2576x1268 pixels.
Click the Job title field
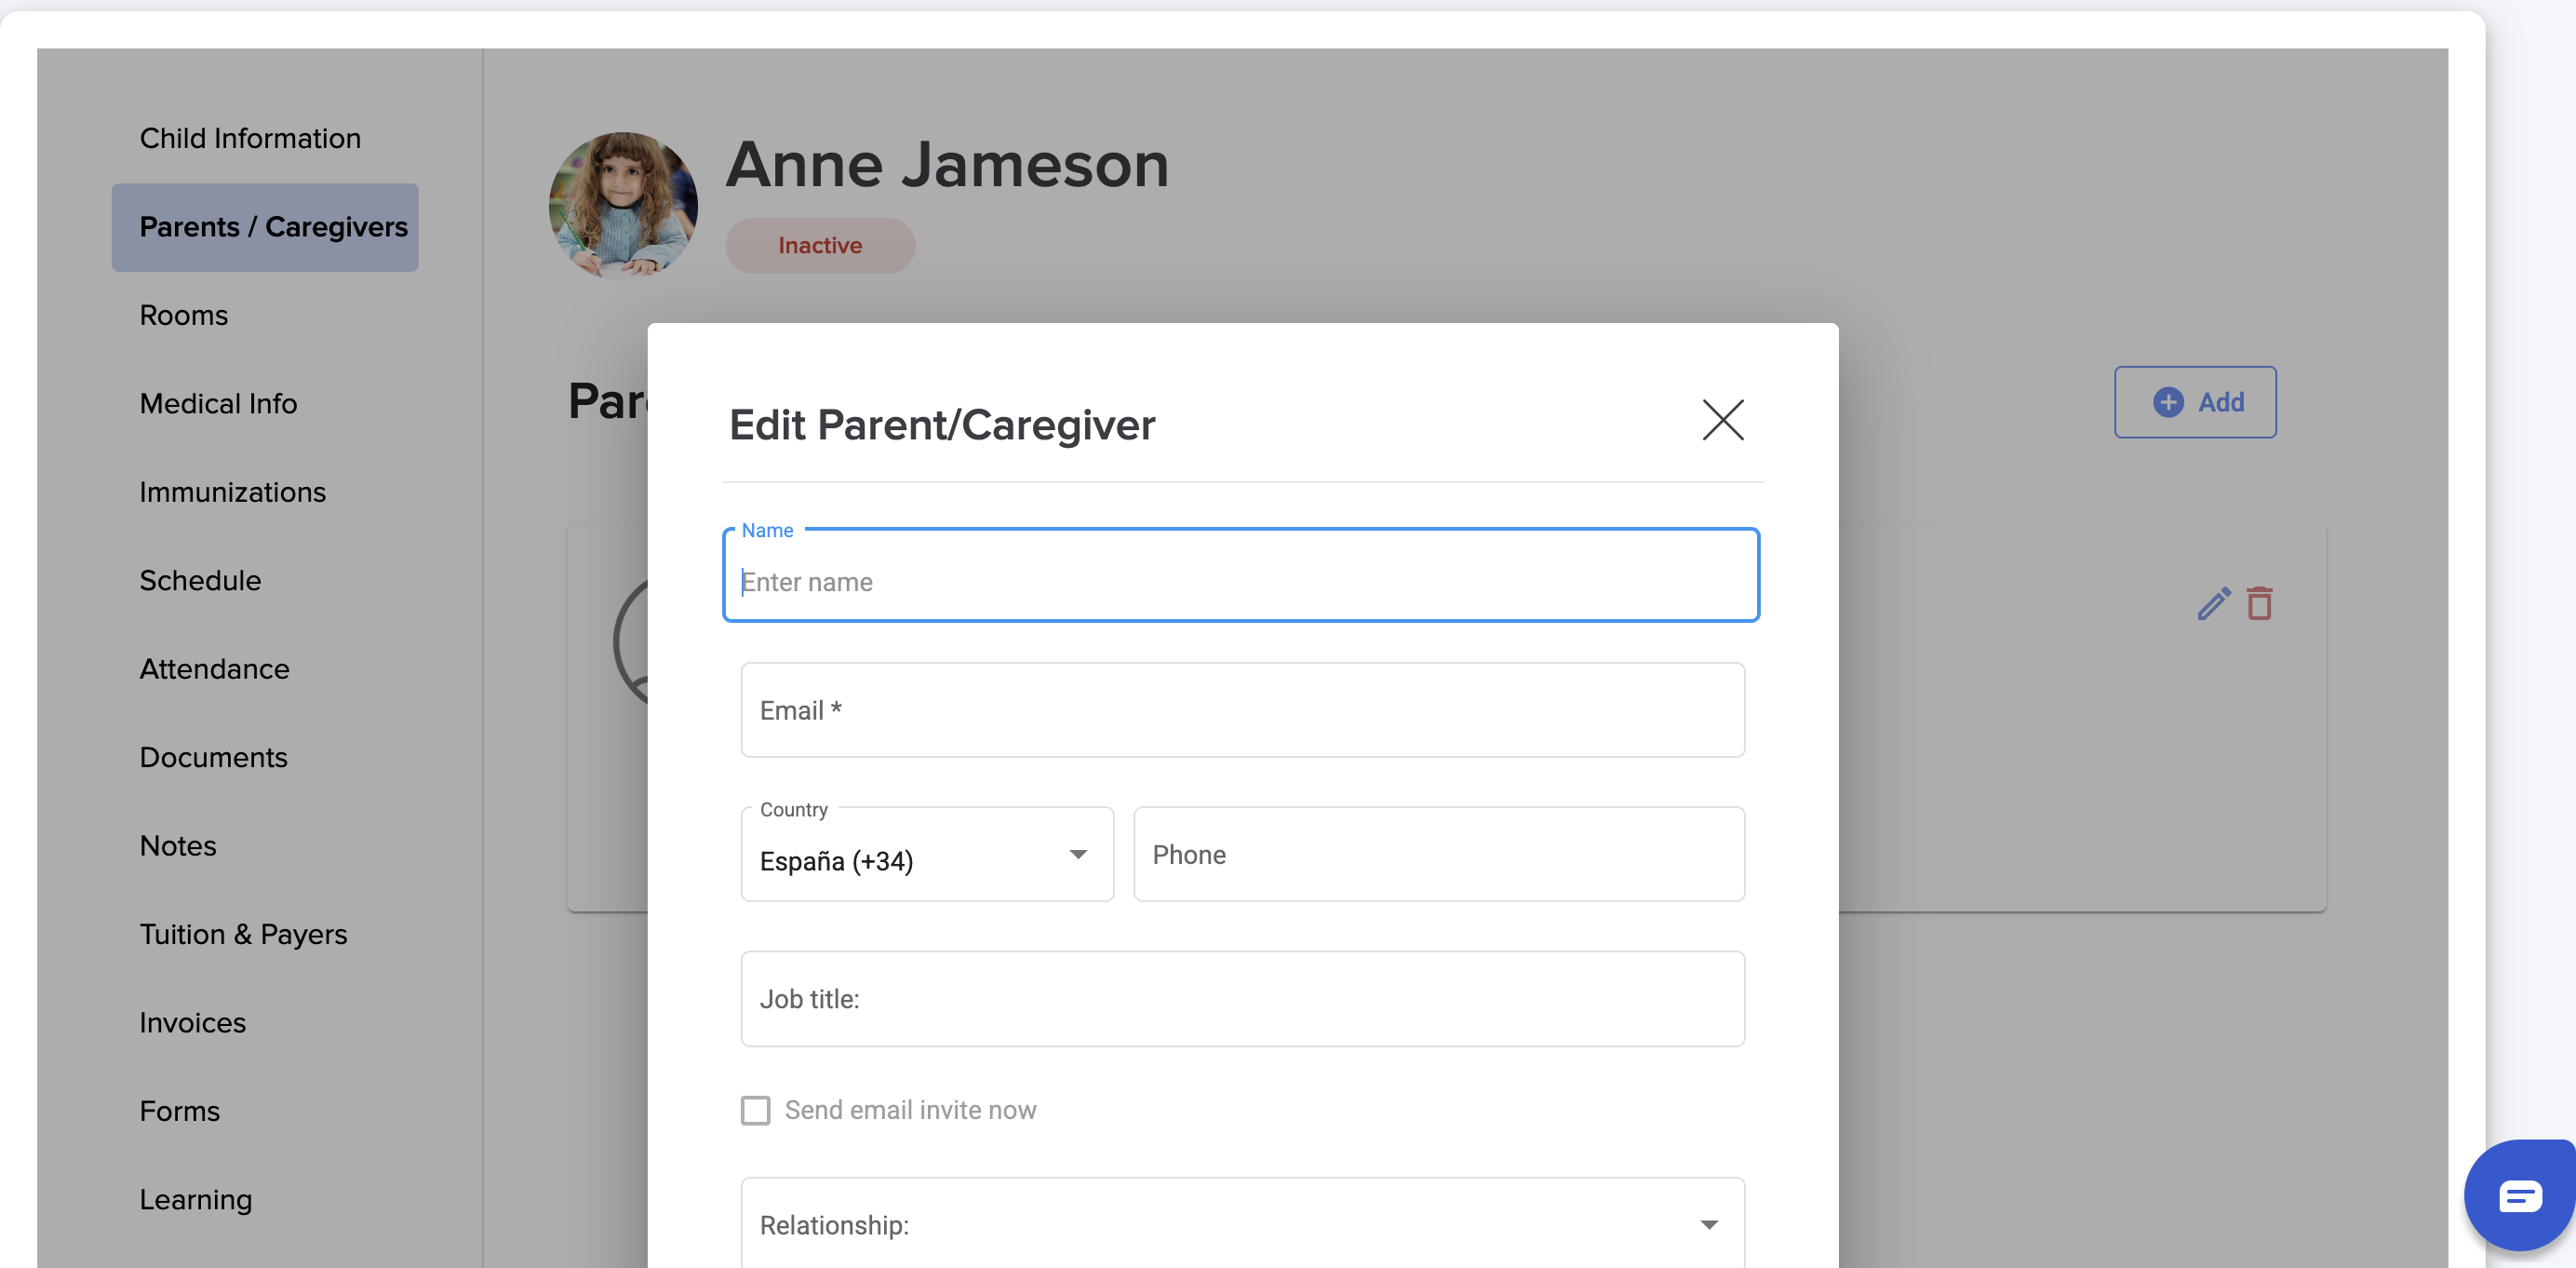point(1242,998)
